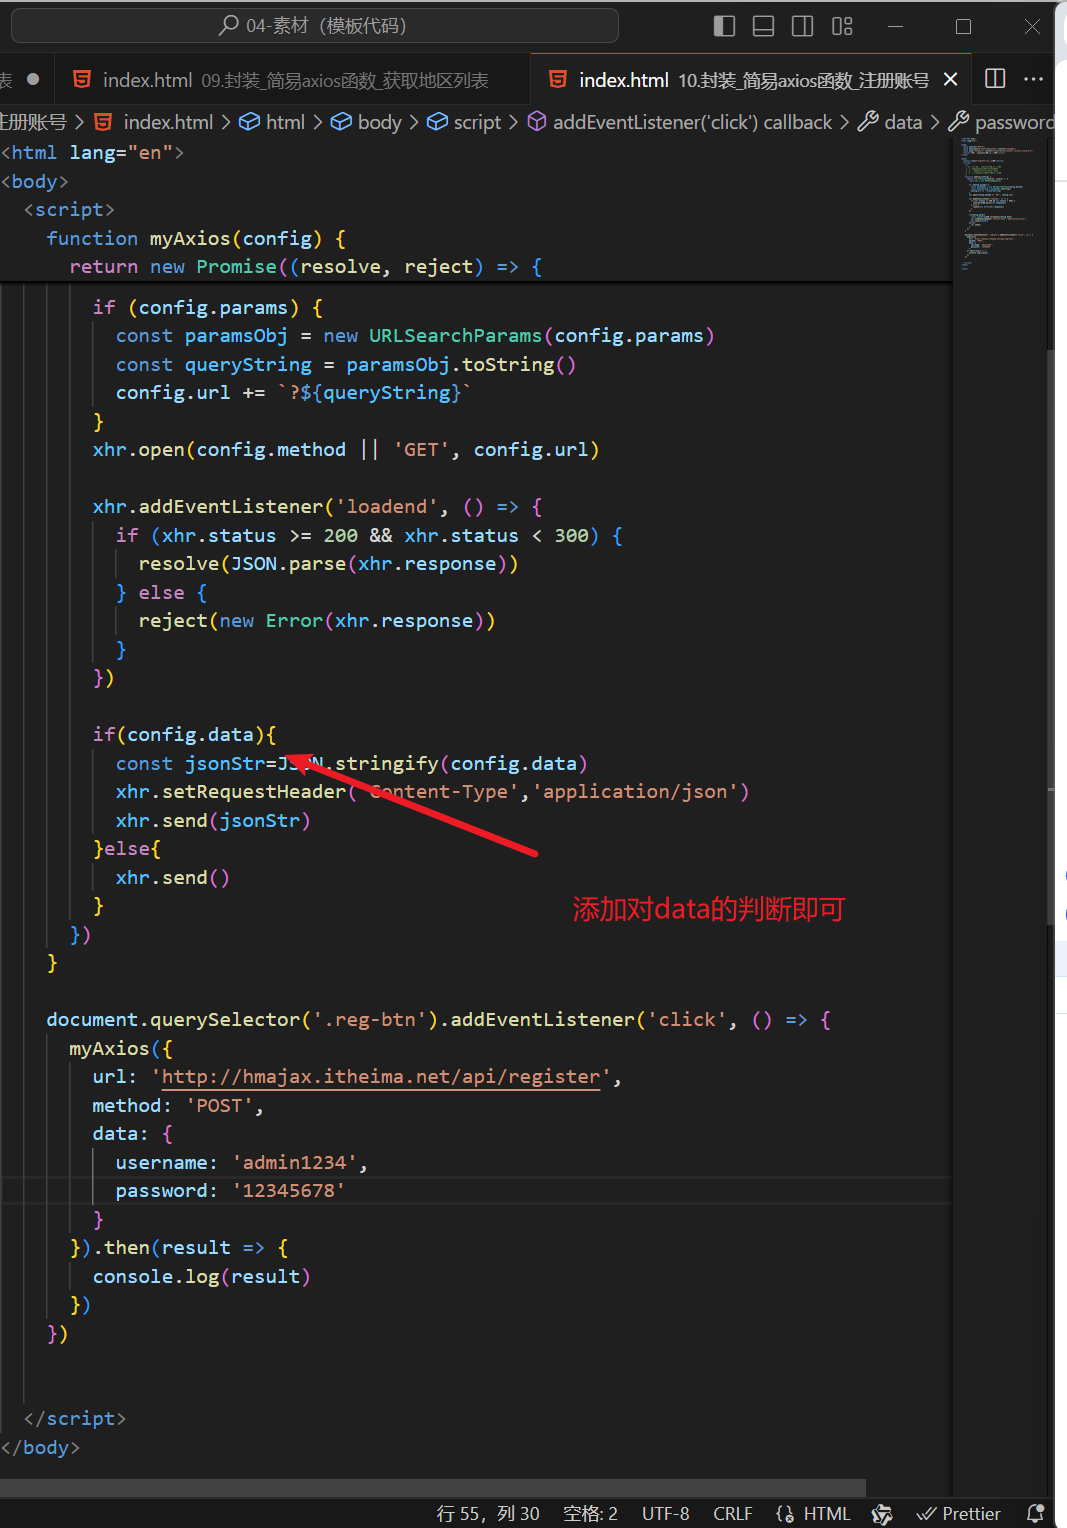This screenshot has height=1528, width=1067.
Task: Click the 'loadend' event string
Action: pyautogui.click(x=386, y=506)
